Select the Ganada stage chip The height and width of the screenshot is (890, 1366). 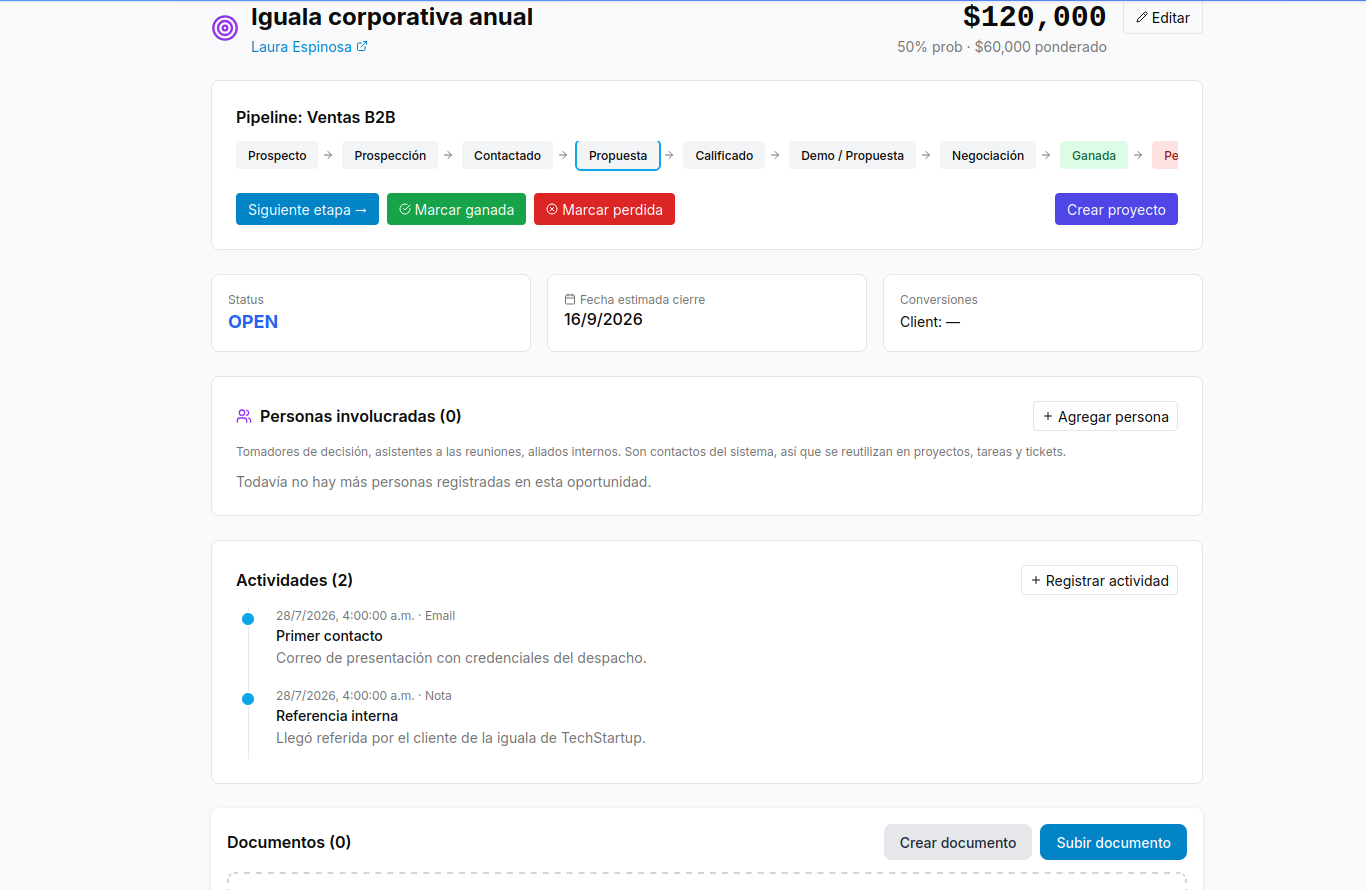point(1094,155)
